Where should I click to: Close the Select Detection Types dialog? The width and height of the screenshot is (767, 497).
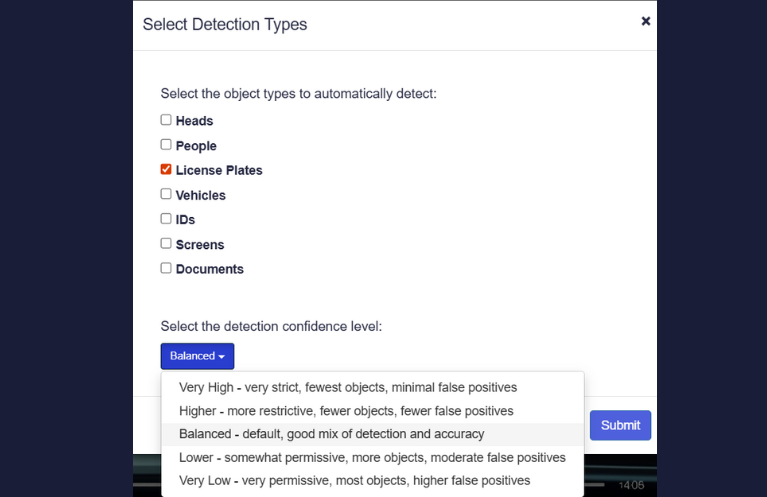(x=645, y=21)
